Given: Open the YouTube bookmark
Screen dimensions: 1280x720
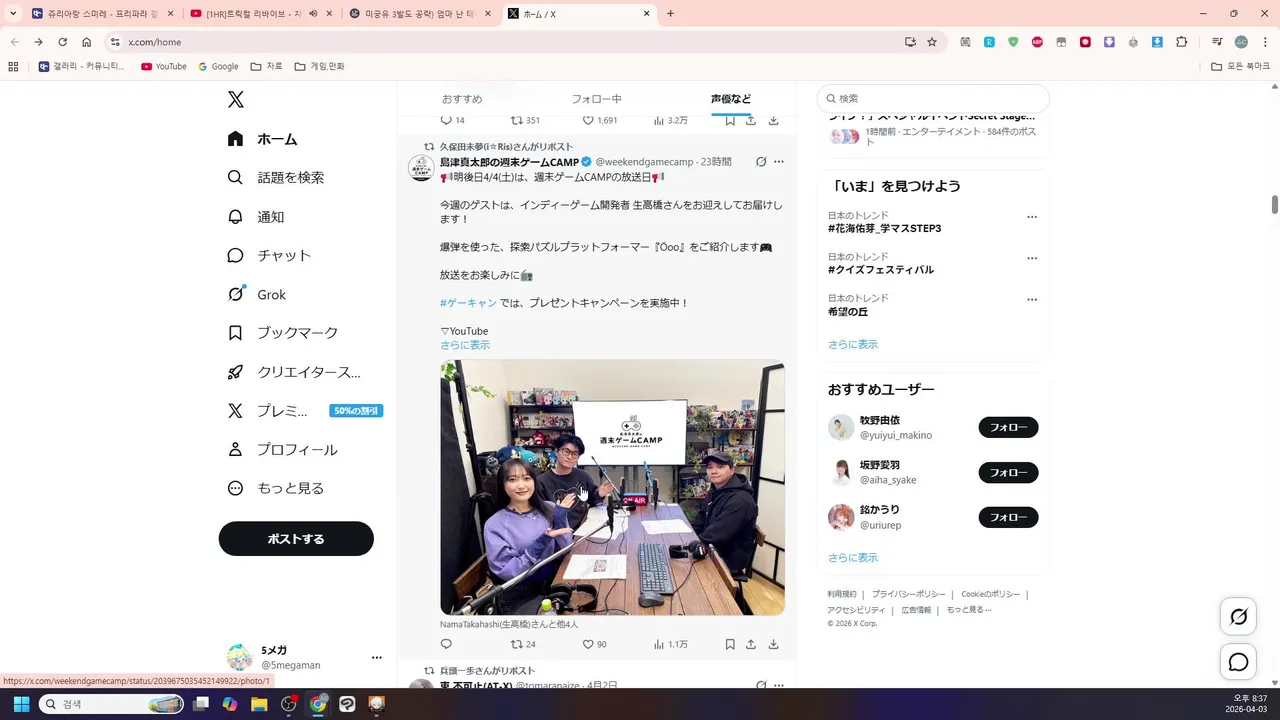Looking at the screenshot, I should coord(164,67).
